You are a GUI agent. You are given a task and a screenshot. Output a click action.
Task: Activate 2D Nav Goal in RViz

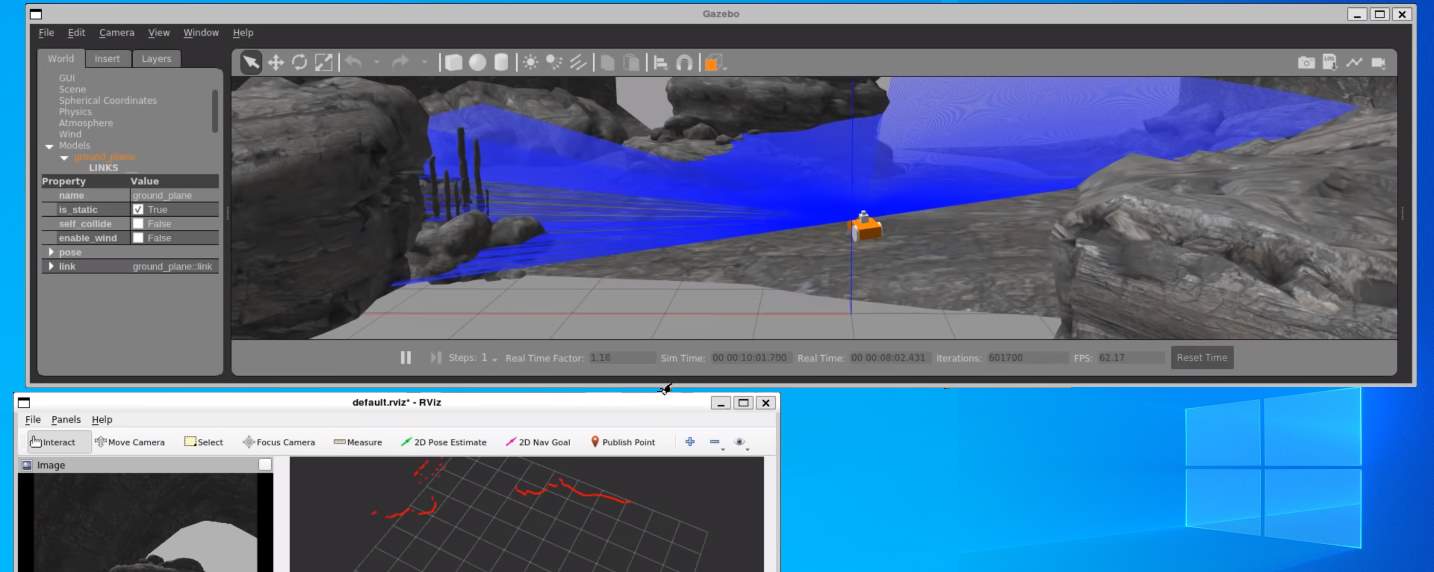click(538, 442)
